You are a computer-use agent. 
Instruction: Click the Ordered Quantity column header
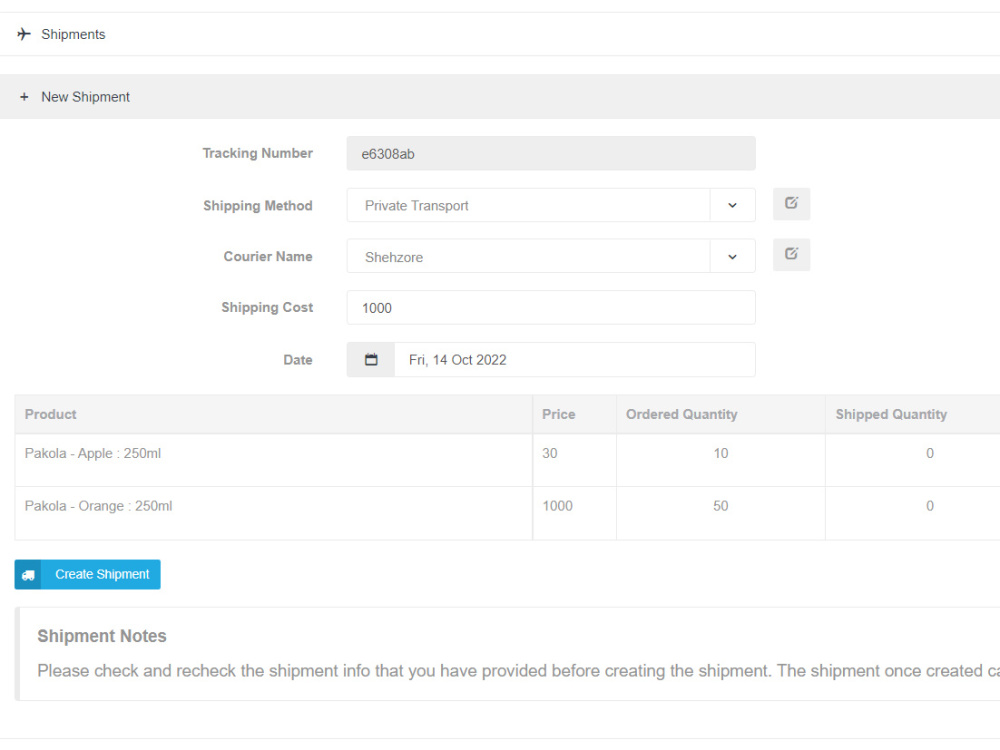[680, 414]
